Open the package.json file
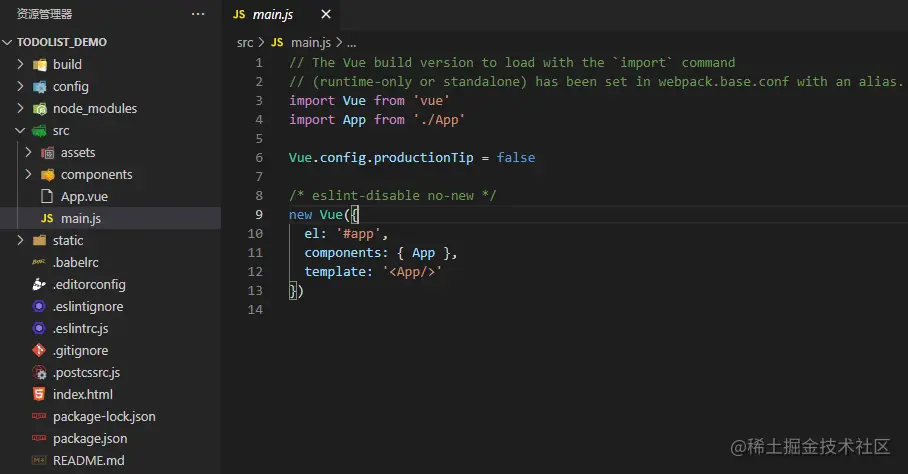The image size is (908, 474). 90,438
